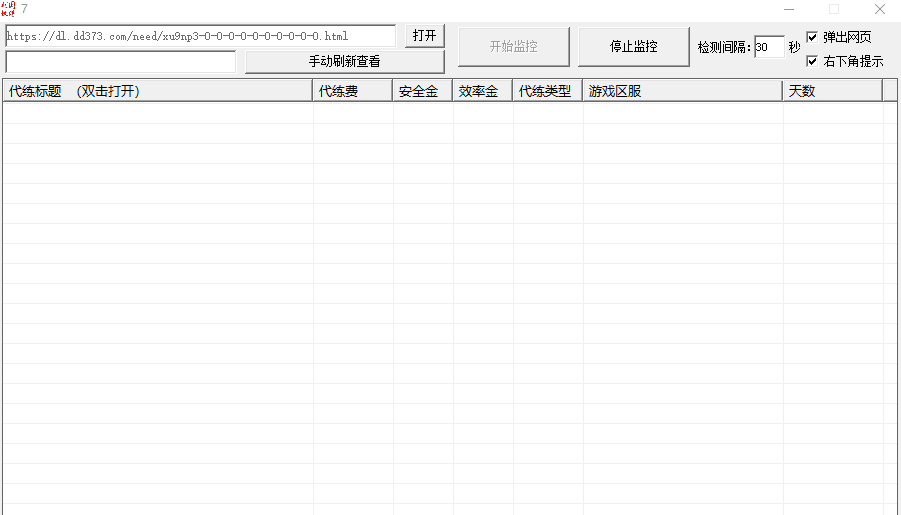Click the red app icon in title bar
The width and height of the screenshot is (901, 515).
(x=8, y=9)
